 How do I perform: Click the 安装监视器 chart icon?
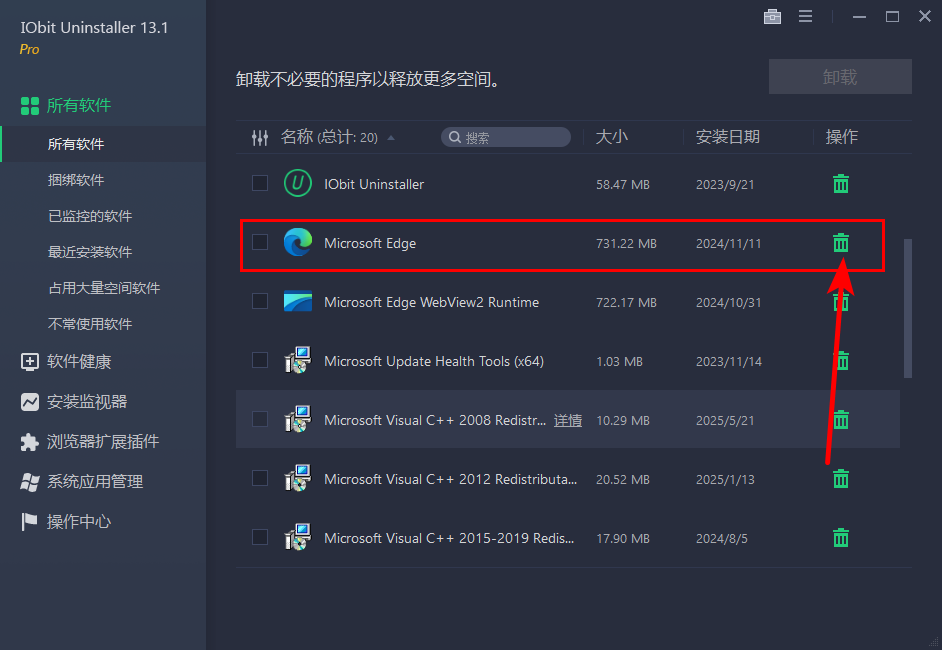click(x=29, y=402)
